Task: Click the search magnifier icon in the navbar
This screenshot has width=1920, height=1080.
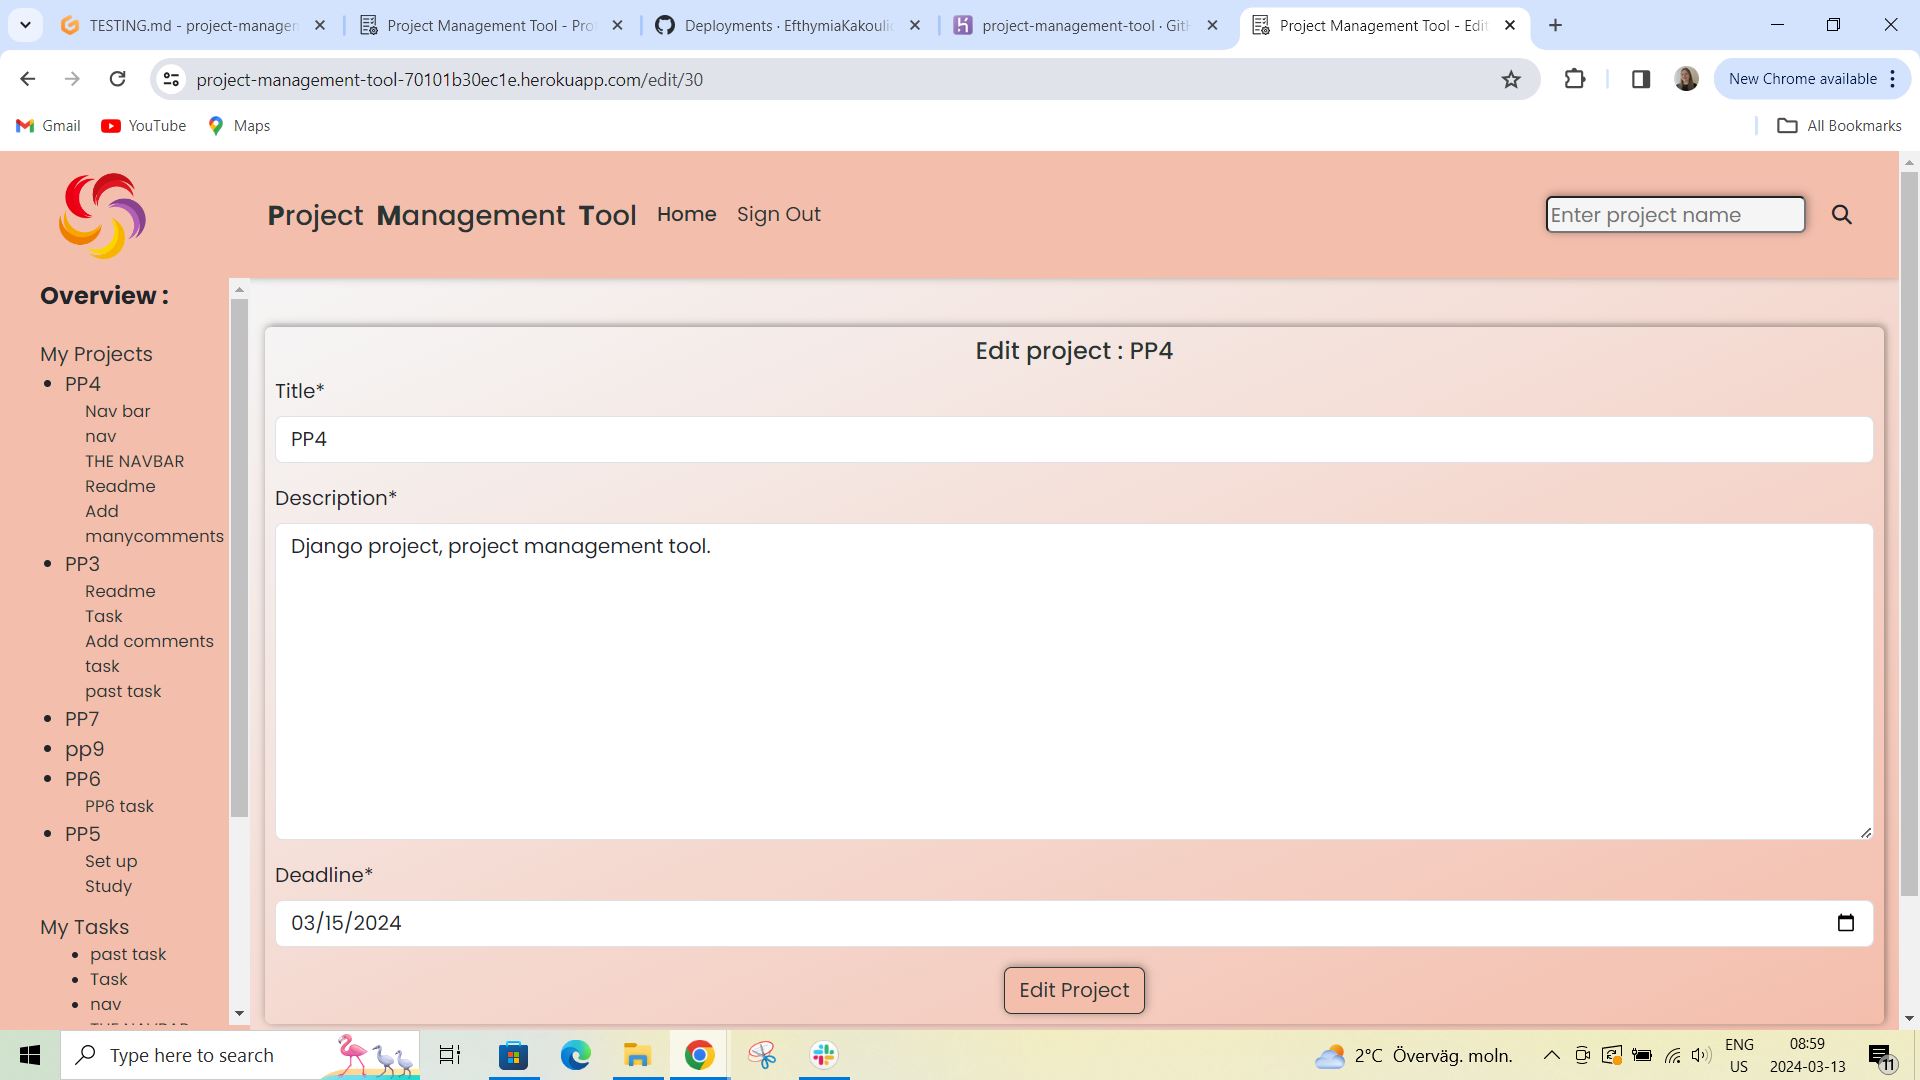Action: point(1841,214)
